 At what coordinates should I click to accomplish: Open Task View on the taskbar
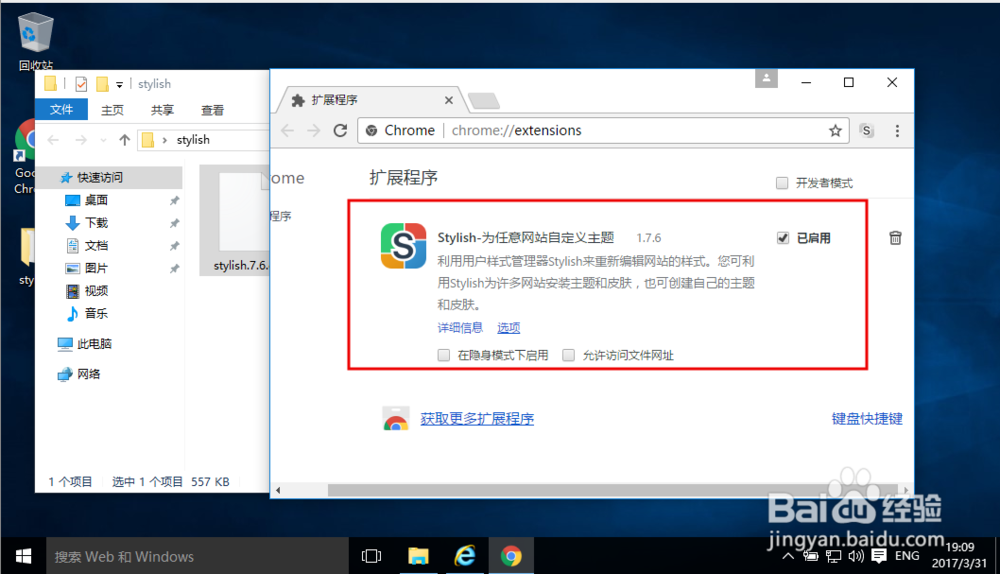371,556
